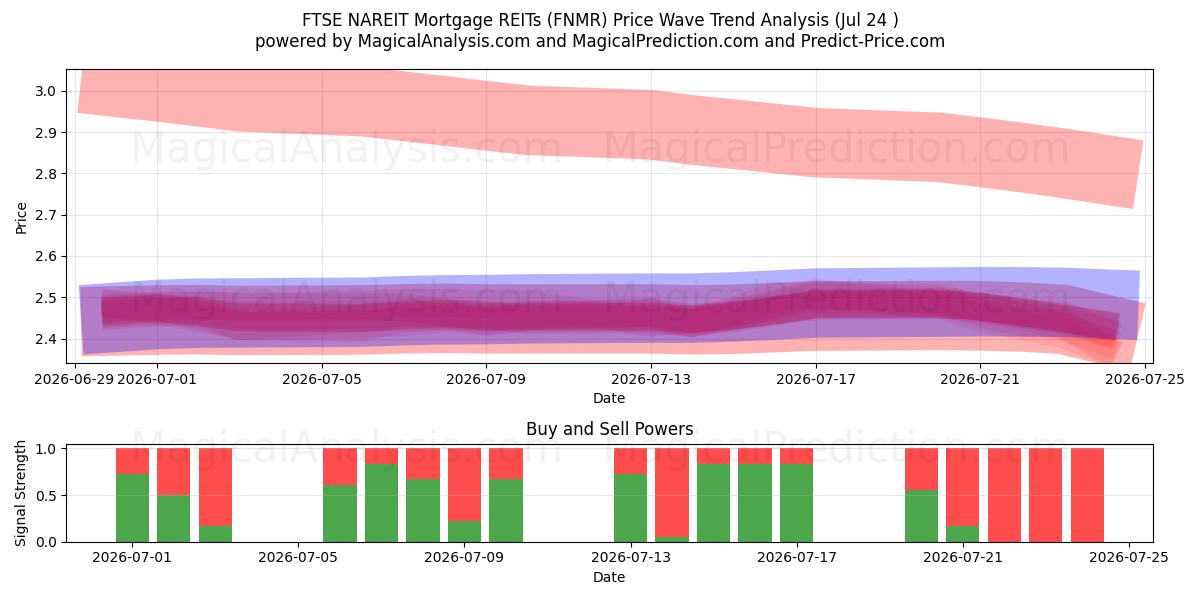This screenshot has width=1200, height=600.
Task: Click the 0.5 signal strength tick
Action: tap(46, 496)
